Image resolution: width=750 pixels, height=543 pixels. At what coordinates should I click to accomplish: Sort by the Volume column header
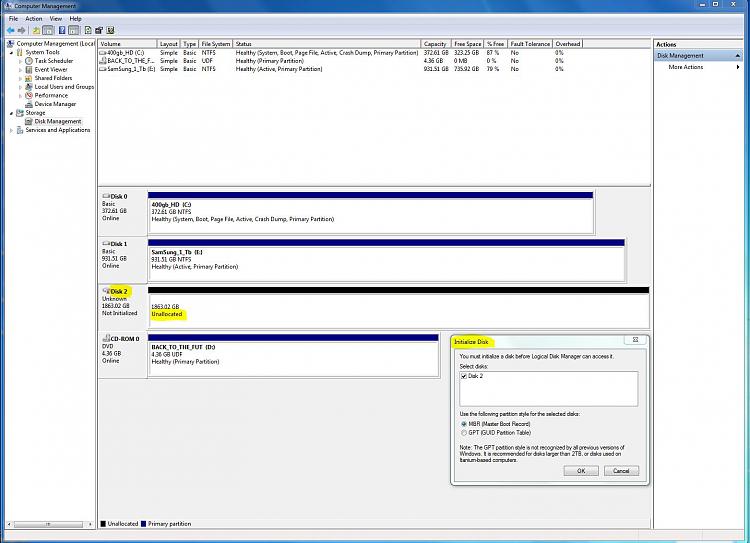tap(127, 44)
